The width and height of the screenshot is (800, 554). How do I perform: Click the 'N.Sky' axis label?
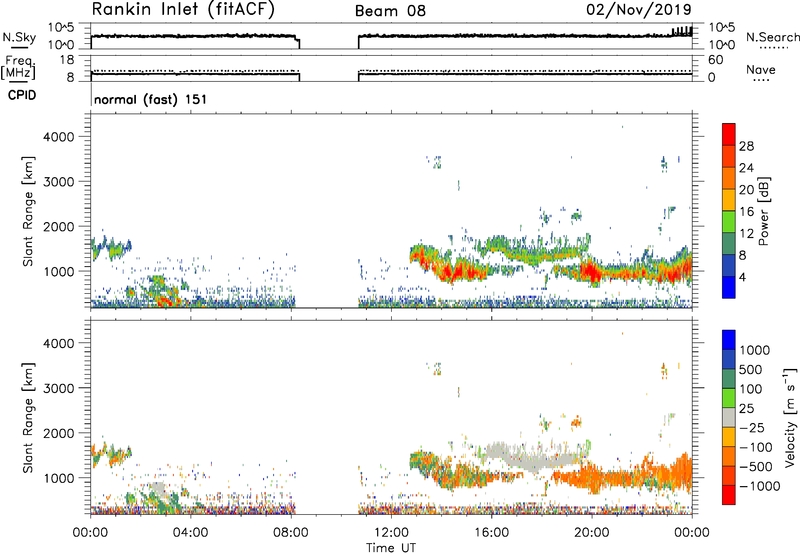pos(19,37)
